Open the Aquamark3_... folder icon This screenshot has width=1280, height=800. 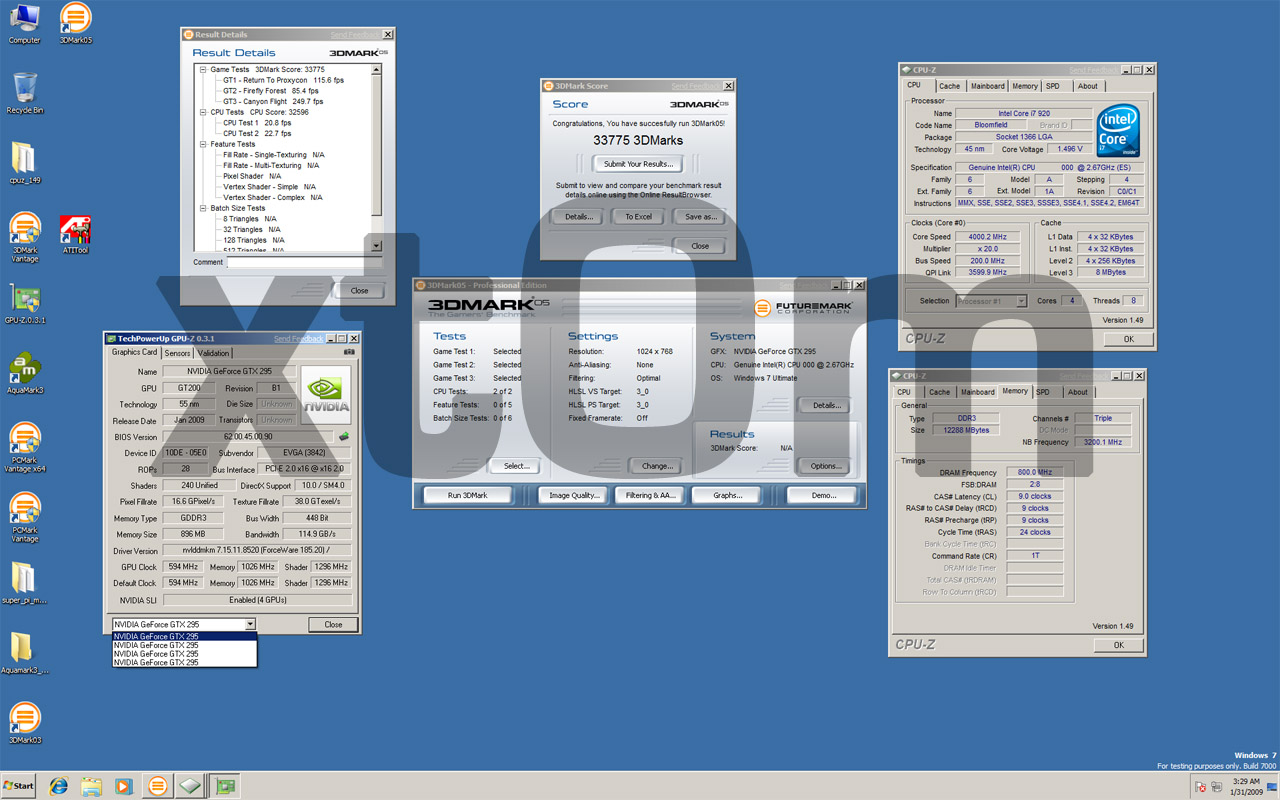point(24,654)
